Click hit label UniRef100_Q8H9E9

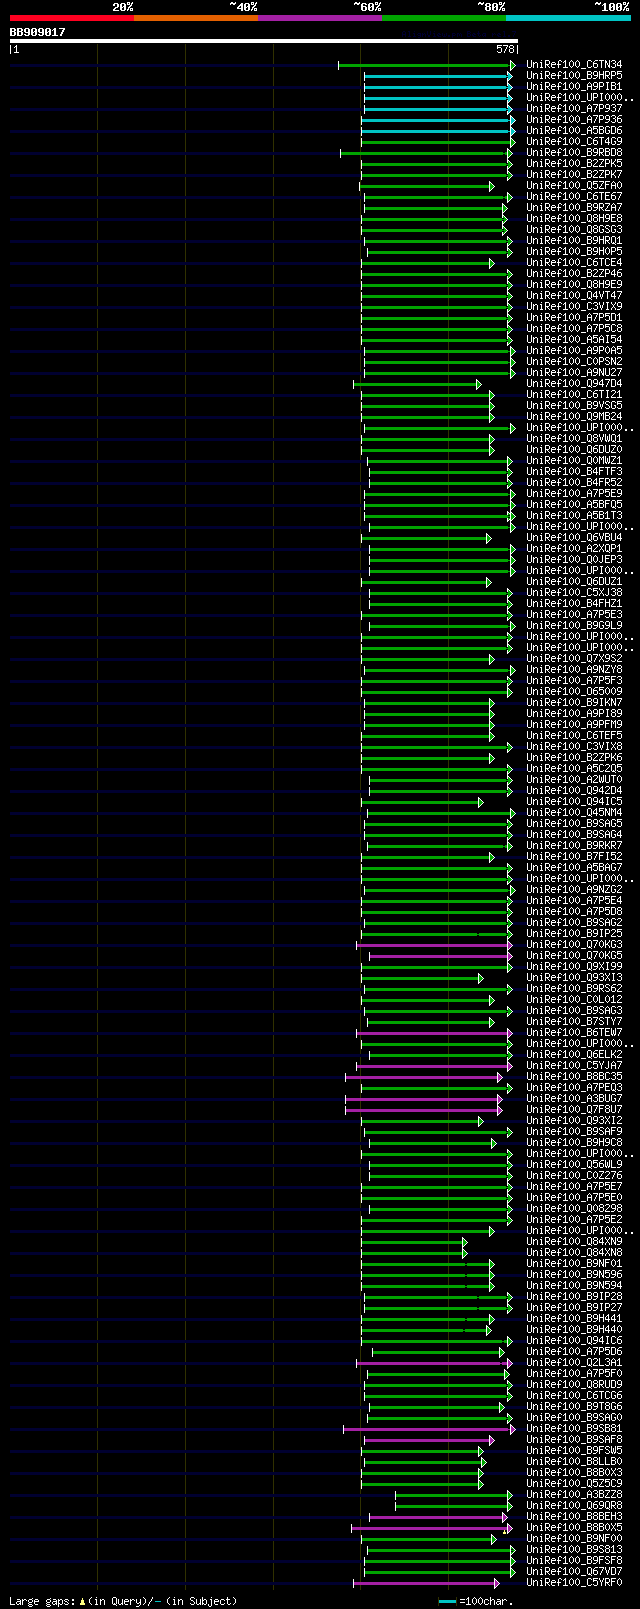click(574, 285)
